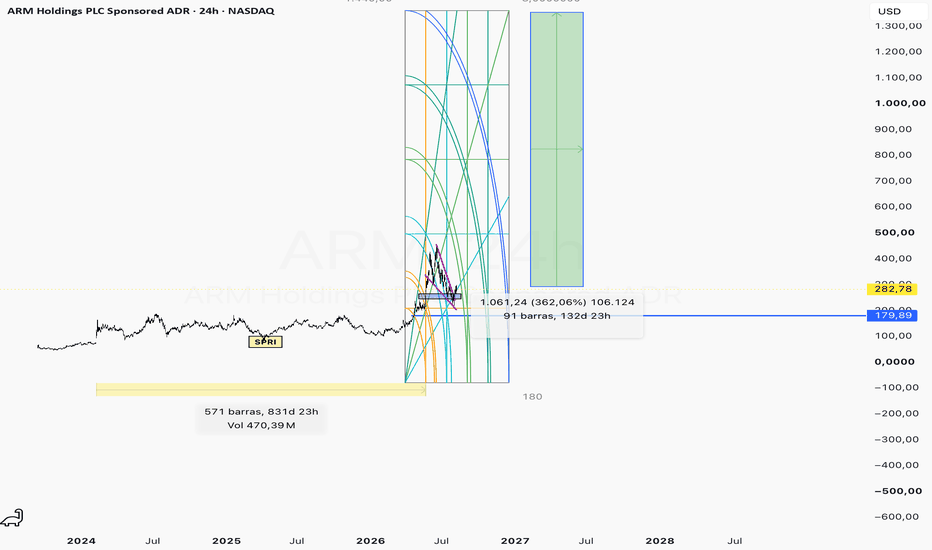Image resolution: width=932 pixels, height=550 pixels.
Task: Open the USD currency selector
Action: click(890, 11)
